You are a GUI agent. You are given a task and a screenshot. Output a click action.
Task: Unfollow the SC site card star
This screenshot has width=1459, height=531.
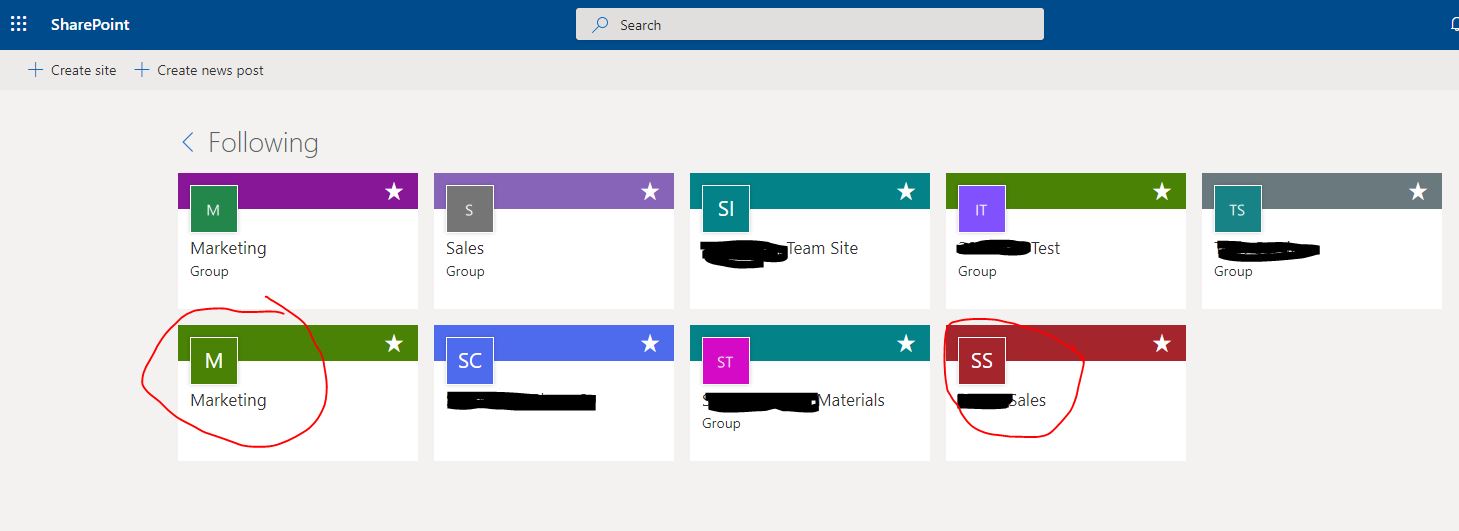pyautogui.click(x=650, y=343)
